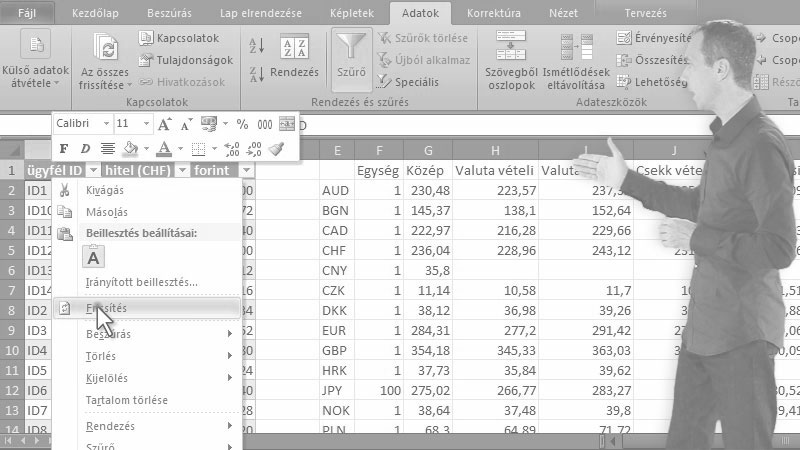Open the borders dropdown arrow
This screenshot has height=450, width=800.
click(x=214, y=149)
